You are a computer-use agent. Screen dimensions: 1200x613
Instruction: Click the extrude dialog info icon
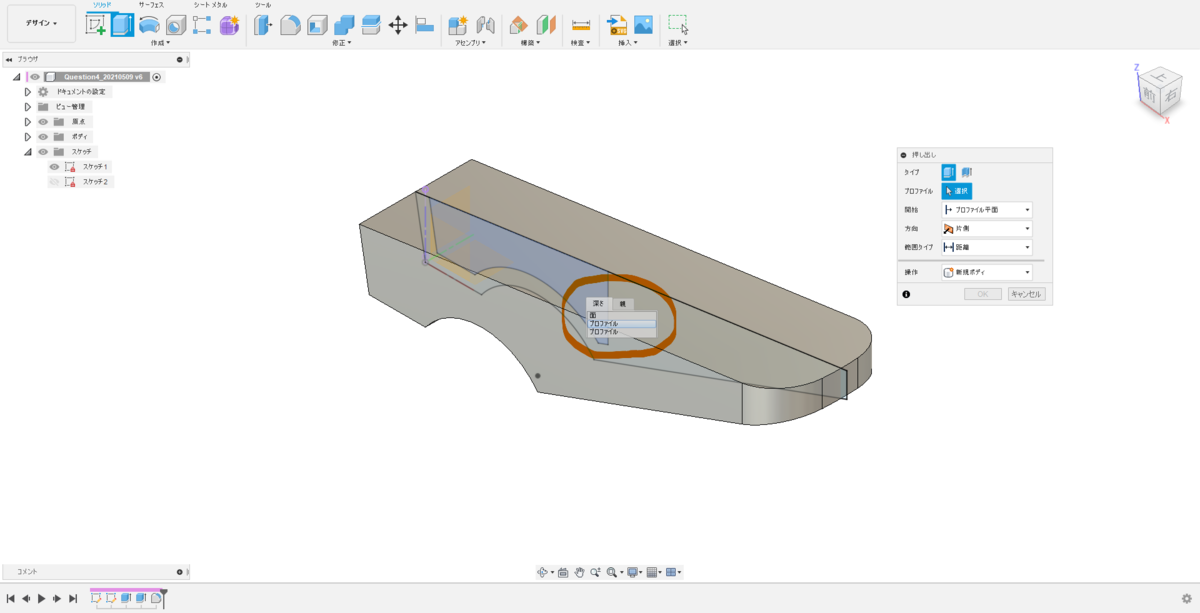tap(906, 294)
